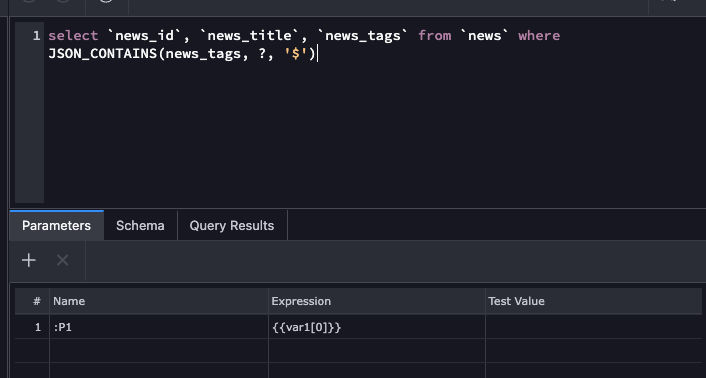Click the 'from' keyword in query
The image size is (706, 378).
(434, 36)
